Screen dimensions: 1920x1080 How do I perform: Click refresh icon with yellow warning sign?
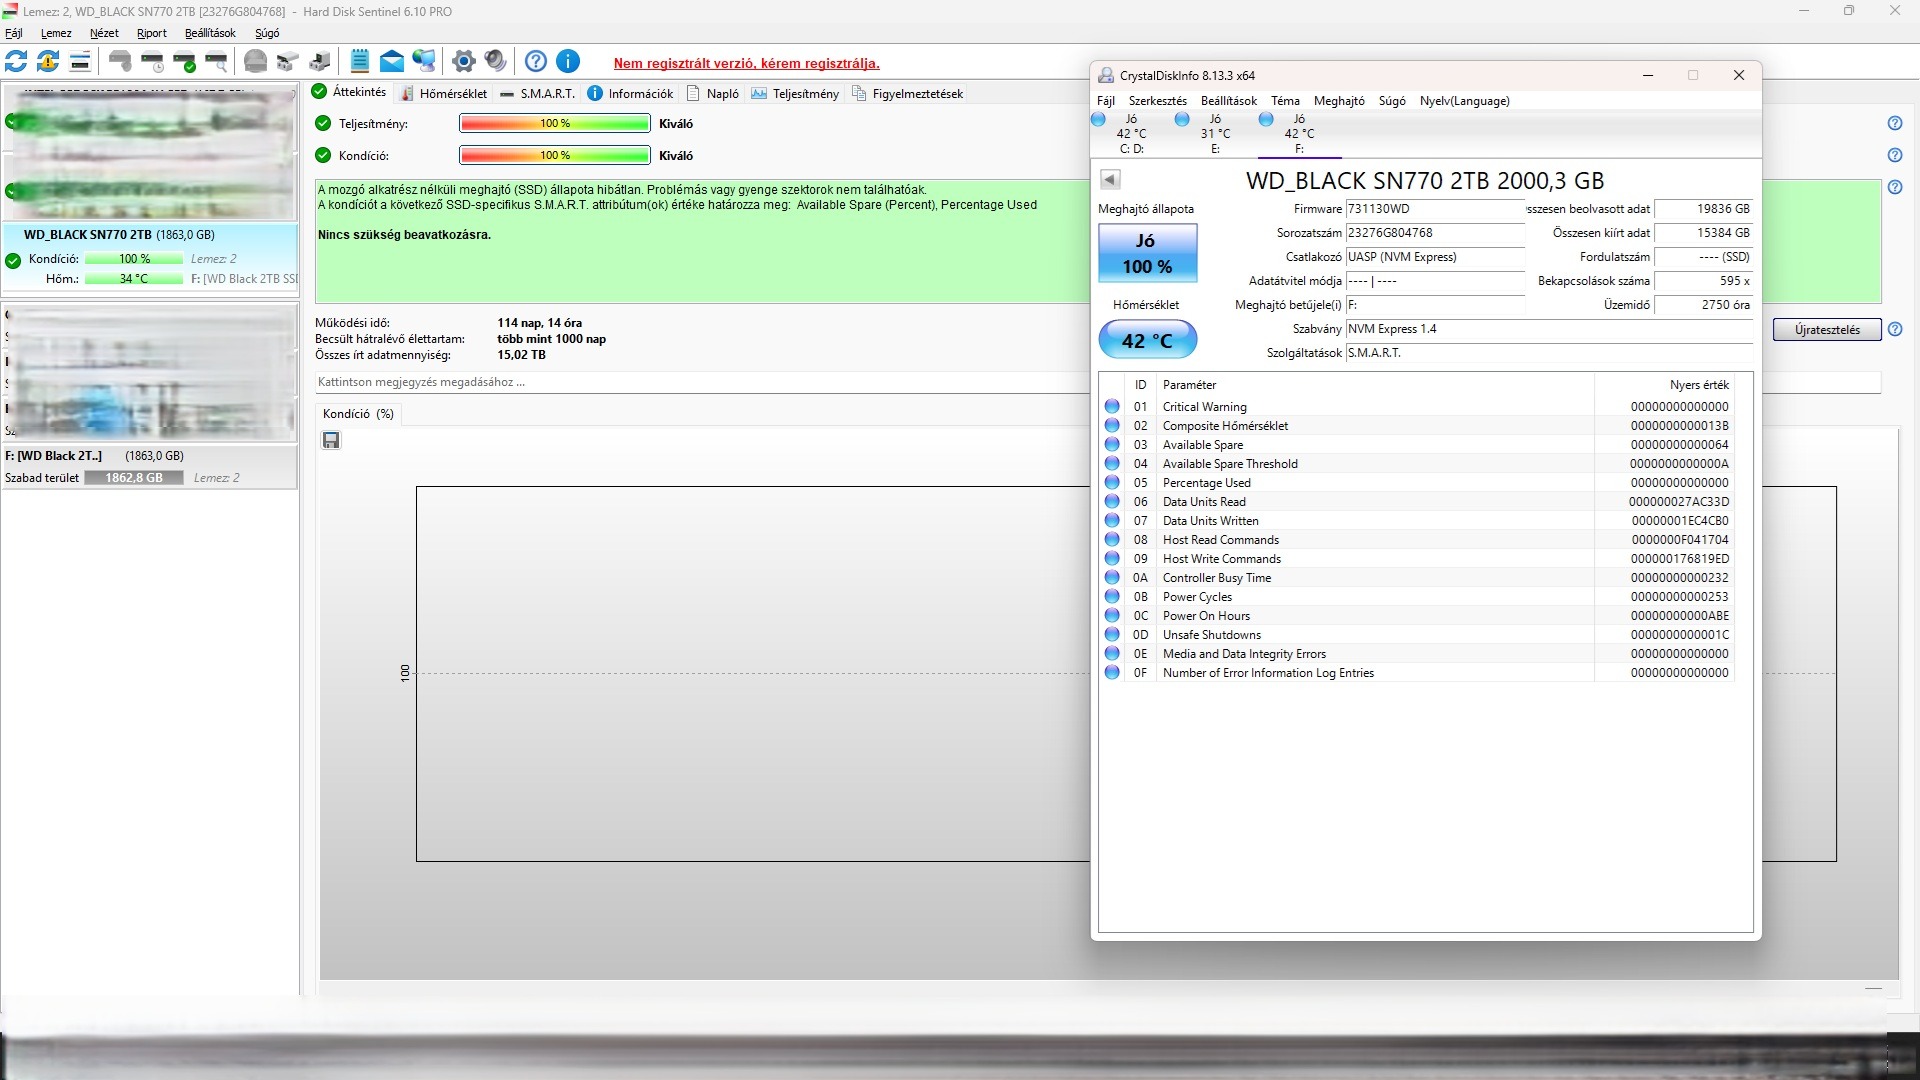[x=48, y=62]
